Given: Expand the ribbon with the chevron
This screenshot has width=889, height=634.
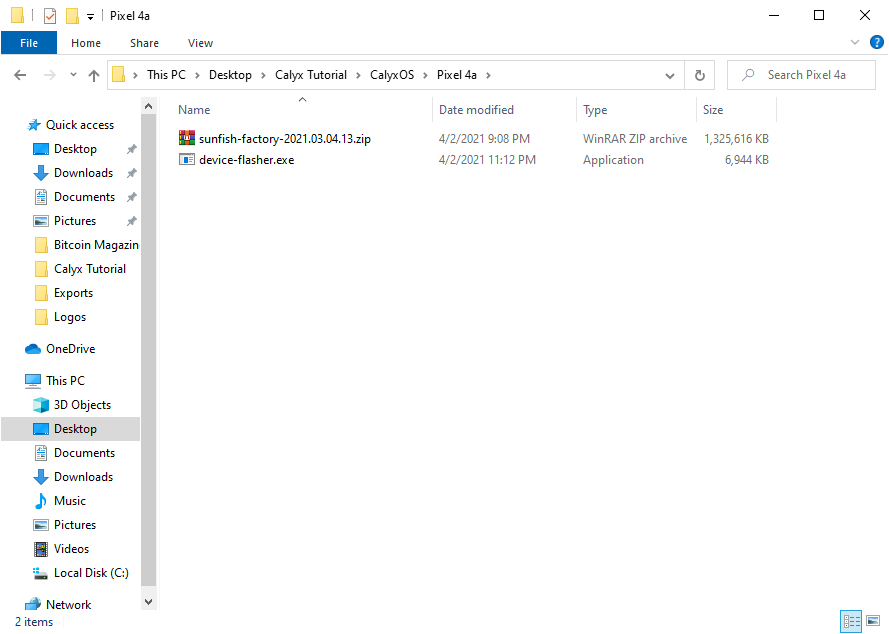Looking at the screenshot, I should point(854,43).
